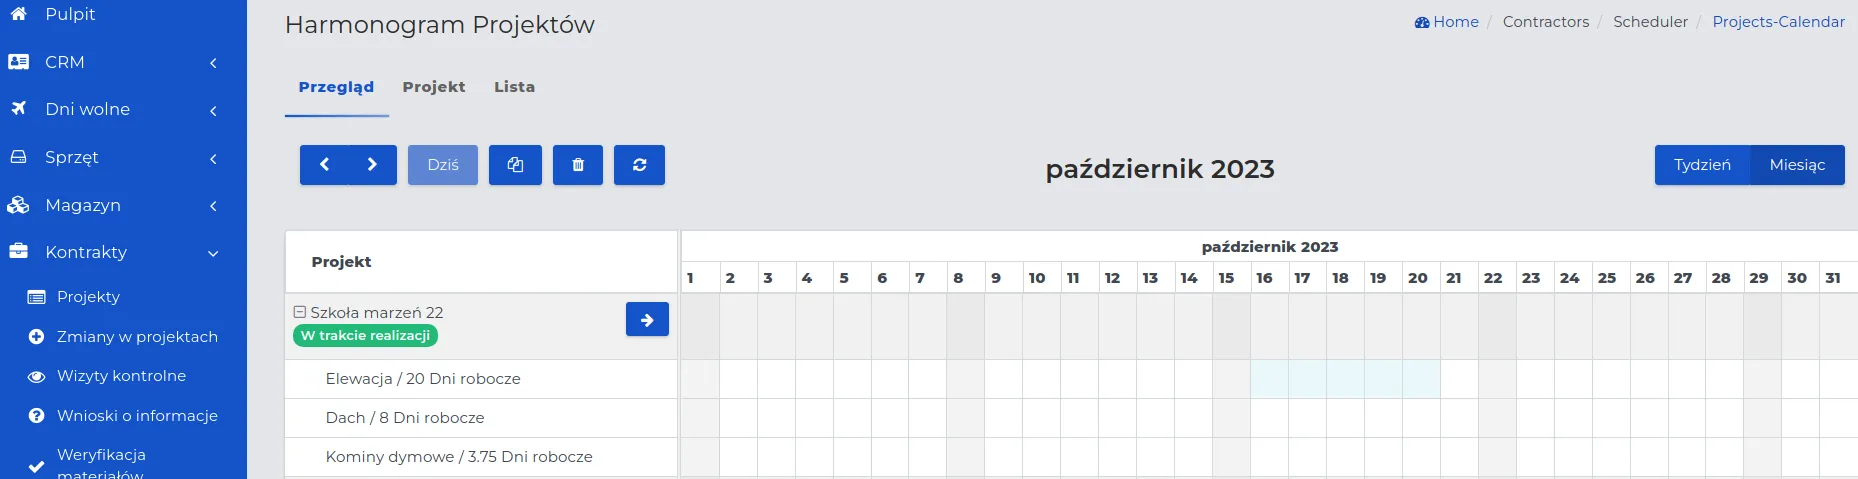Click the Dziś button
This screenshot has width=1858, height=479.
pyautogui.click(x=443, y=165)
